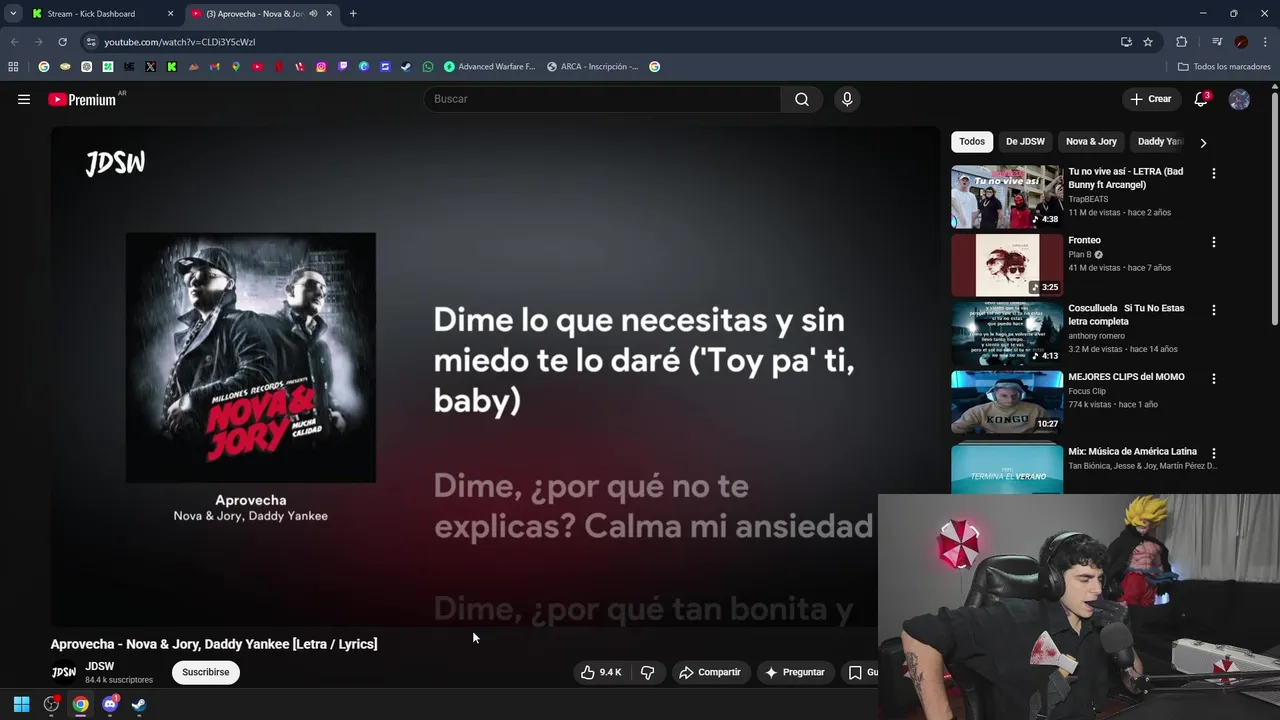1280x720 pixels.
Task: Select the Aprovecha YouTube tab
Action: tap(262, 14)
